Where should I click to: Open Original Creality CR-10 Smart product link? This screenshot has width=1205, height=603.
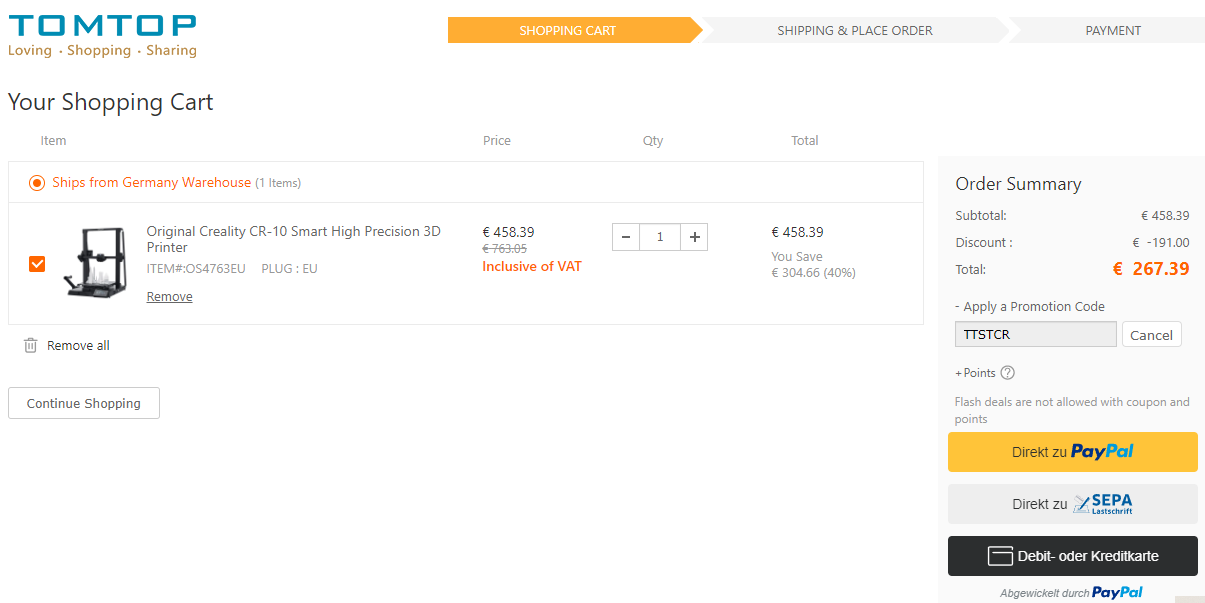(x=293, y=239)
